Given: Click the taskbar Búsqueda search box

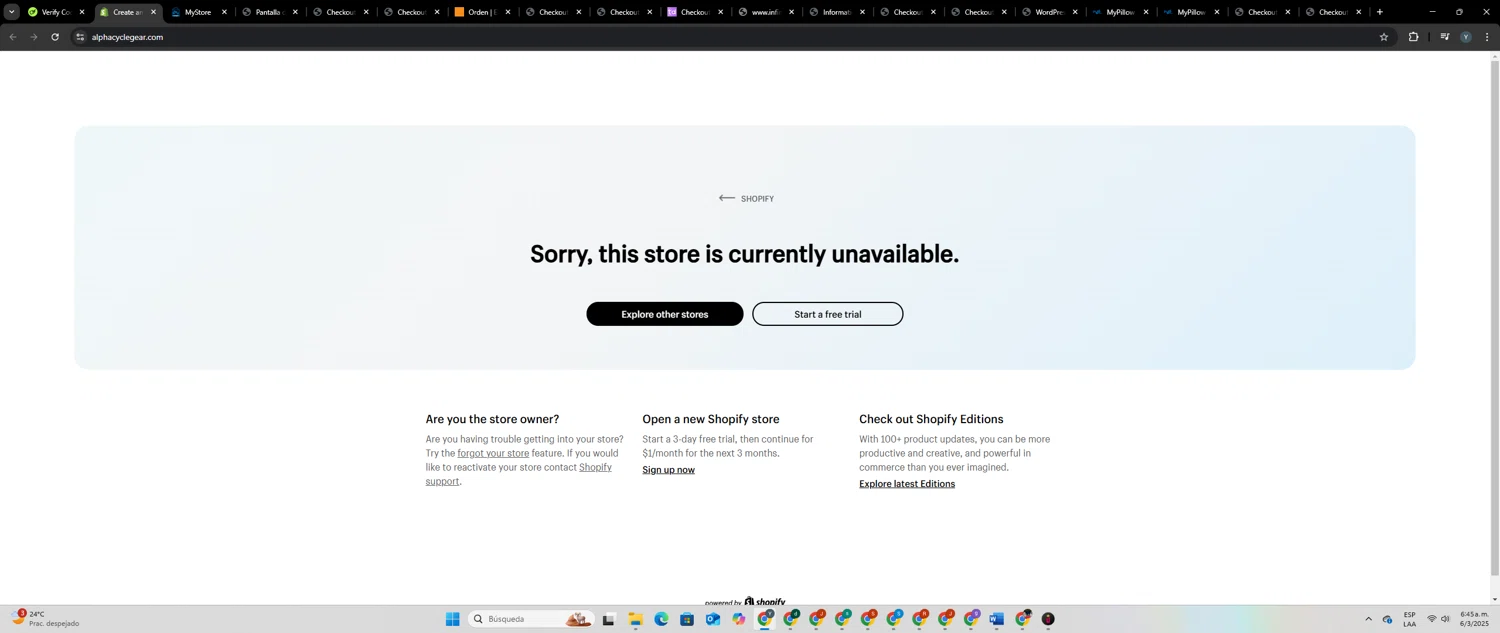Looking at the screenshot, I should [531, 620].
